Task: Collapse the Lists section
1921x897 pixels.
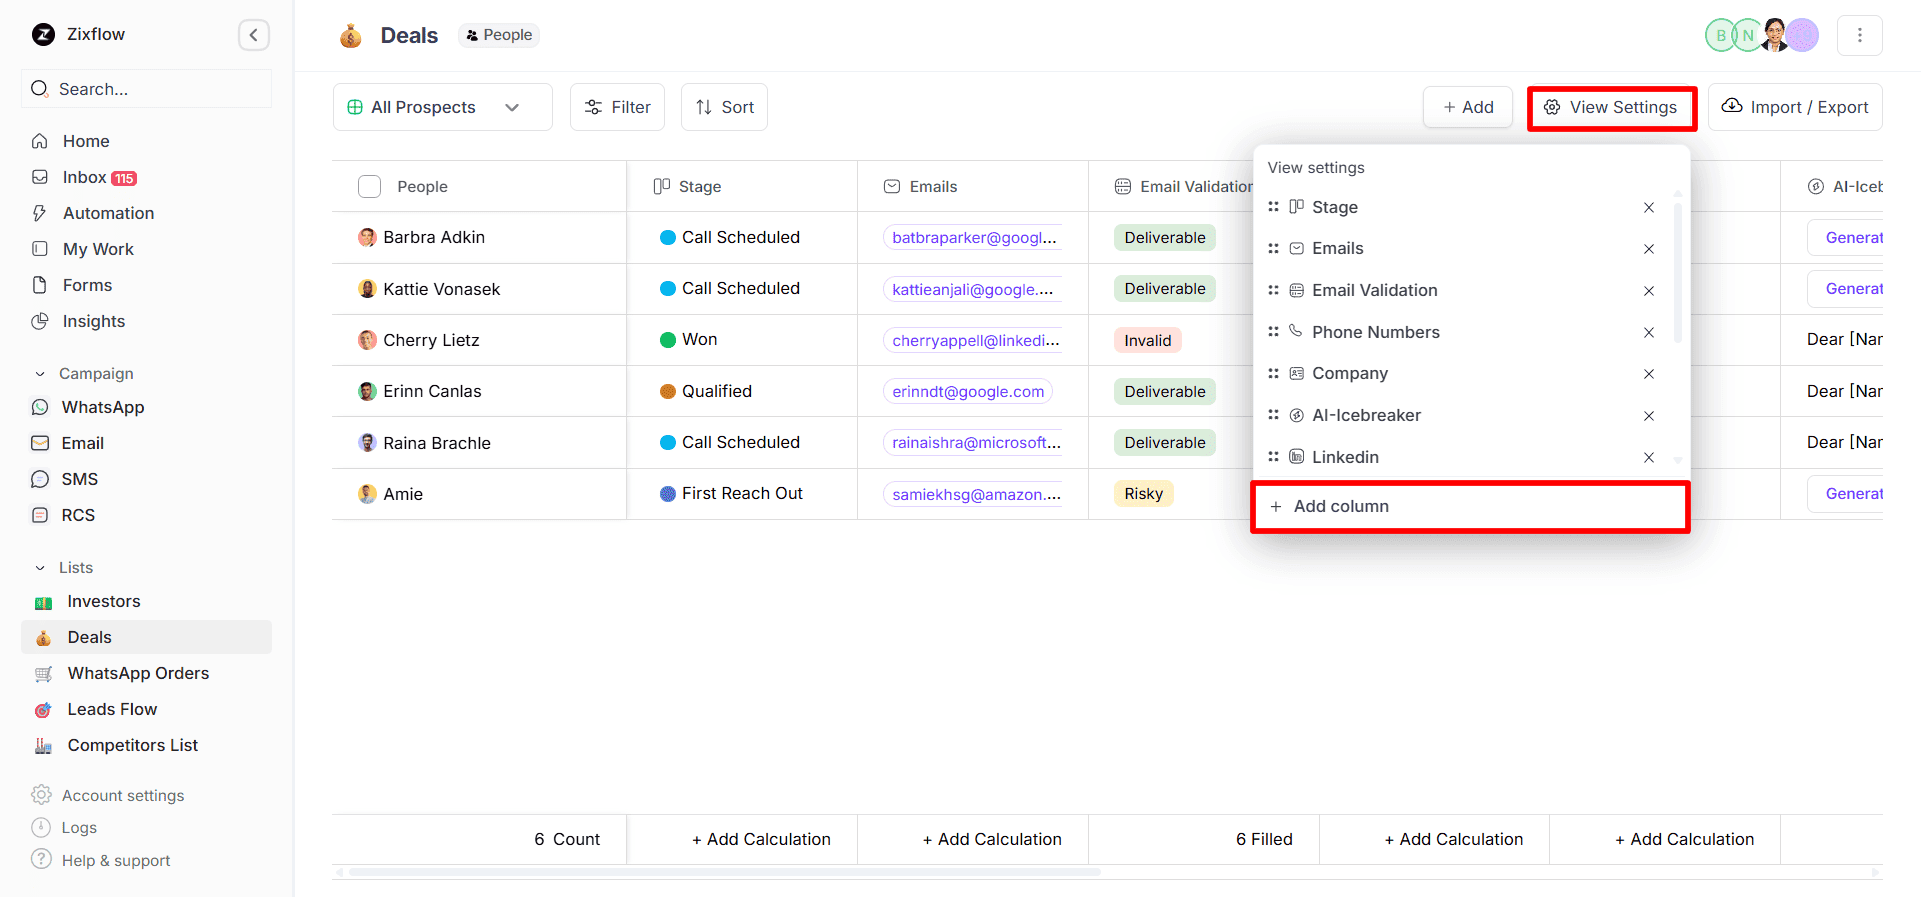Action: pyautogui.click(x=40, y=568)
